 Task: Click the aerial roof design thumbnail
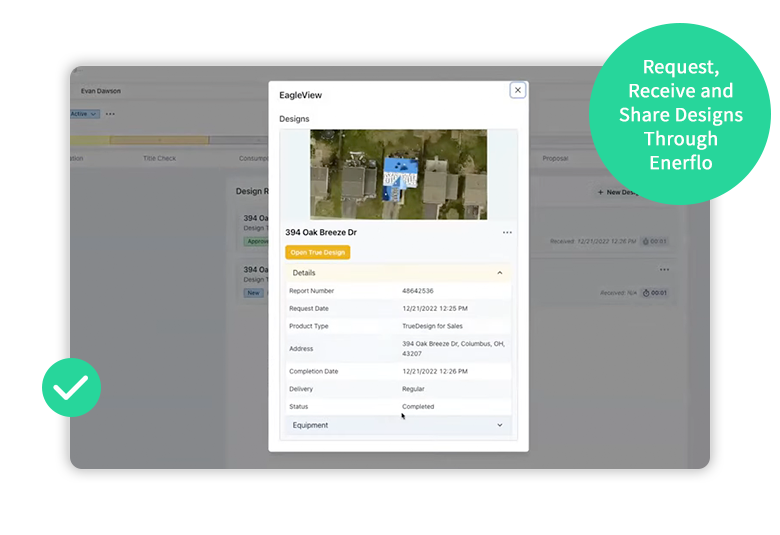[x=398, y=174]
